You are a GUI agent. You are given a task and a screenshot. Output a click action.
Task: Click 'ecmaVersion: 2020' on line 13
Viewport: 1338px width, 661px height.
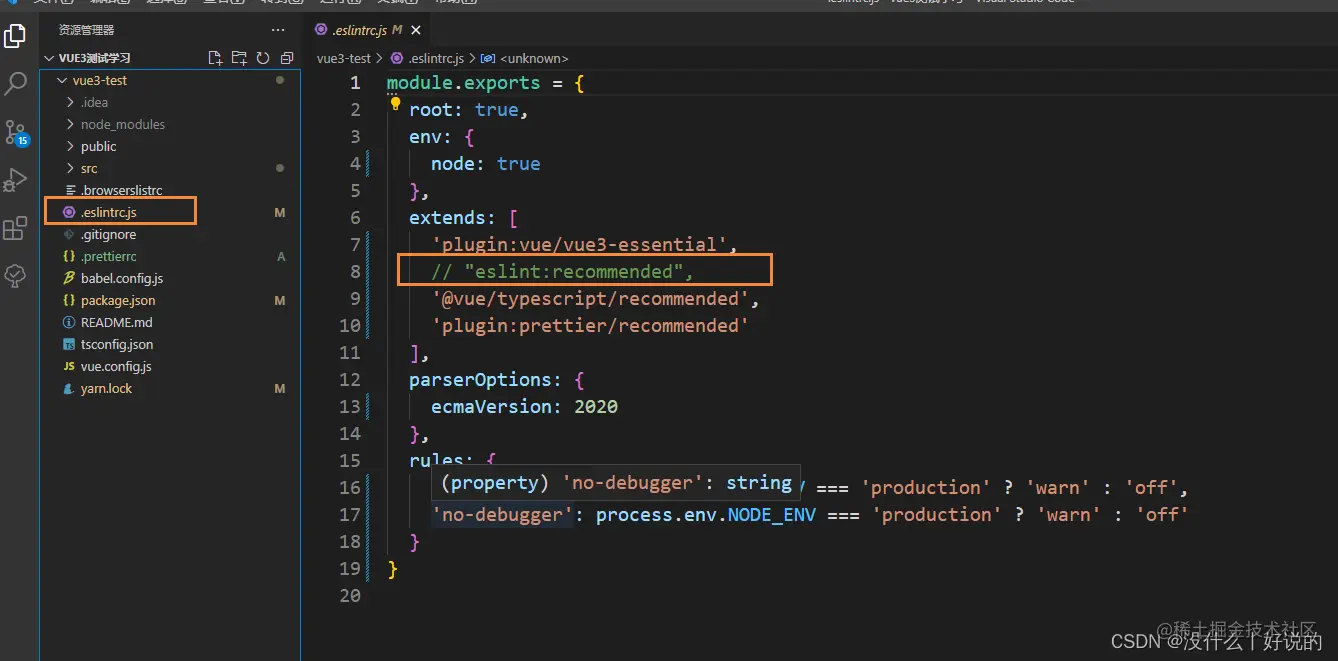coord(524,407)
